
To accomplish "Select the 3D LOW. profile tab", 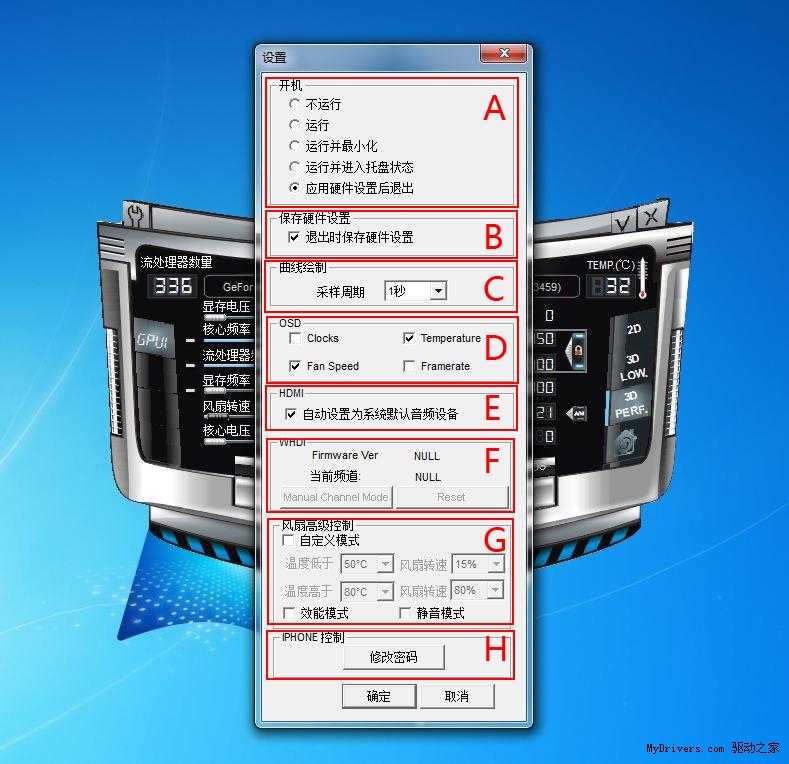I will 633,366.
